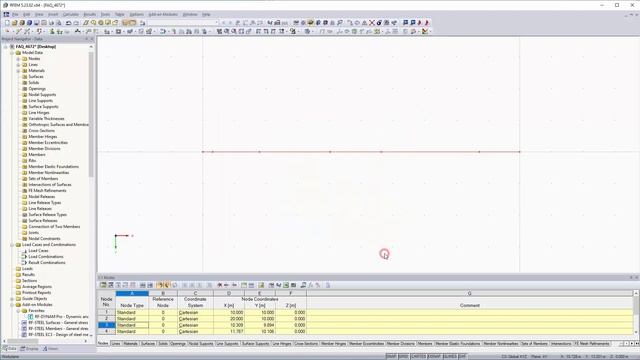Click the RF-STEEL Members module icon
The height and width of the screenshot is (360, 640).
coord(24,329)
